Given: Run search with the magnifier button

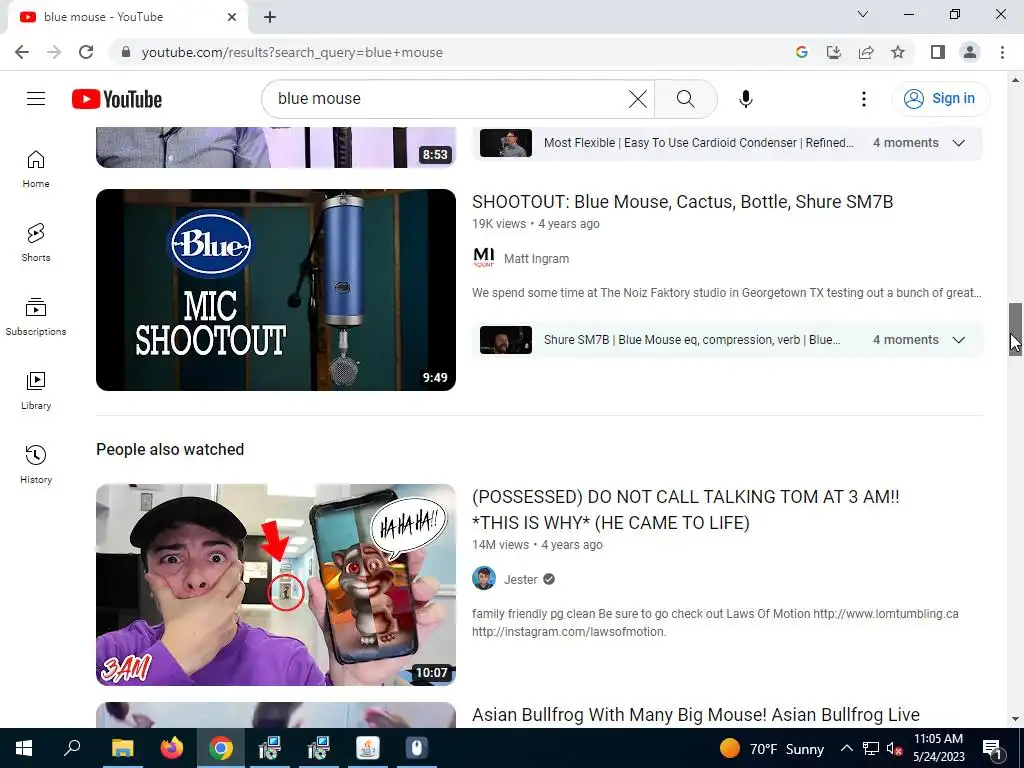Looking at the screenshot, I should [685, 99].
